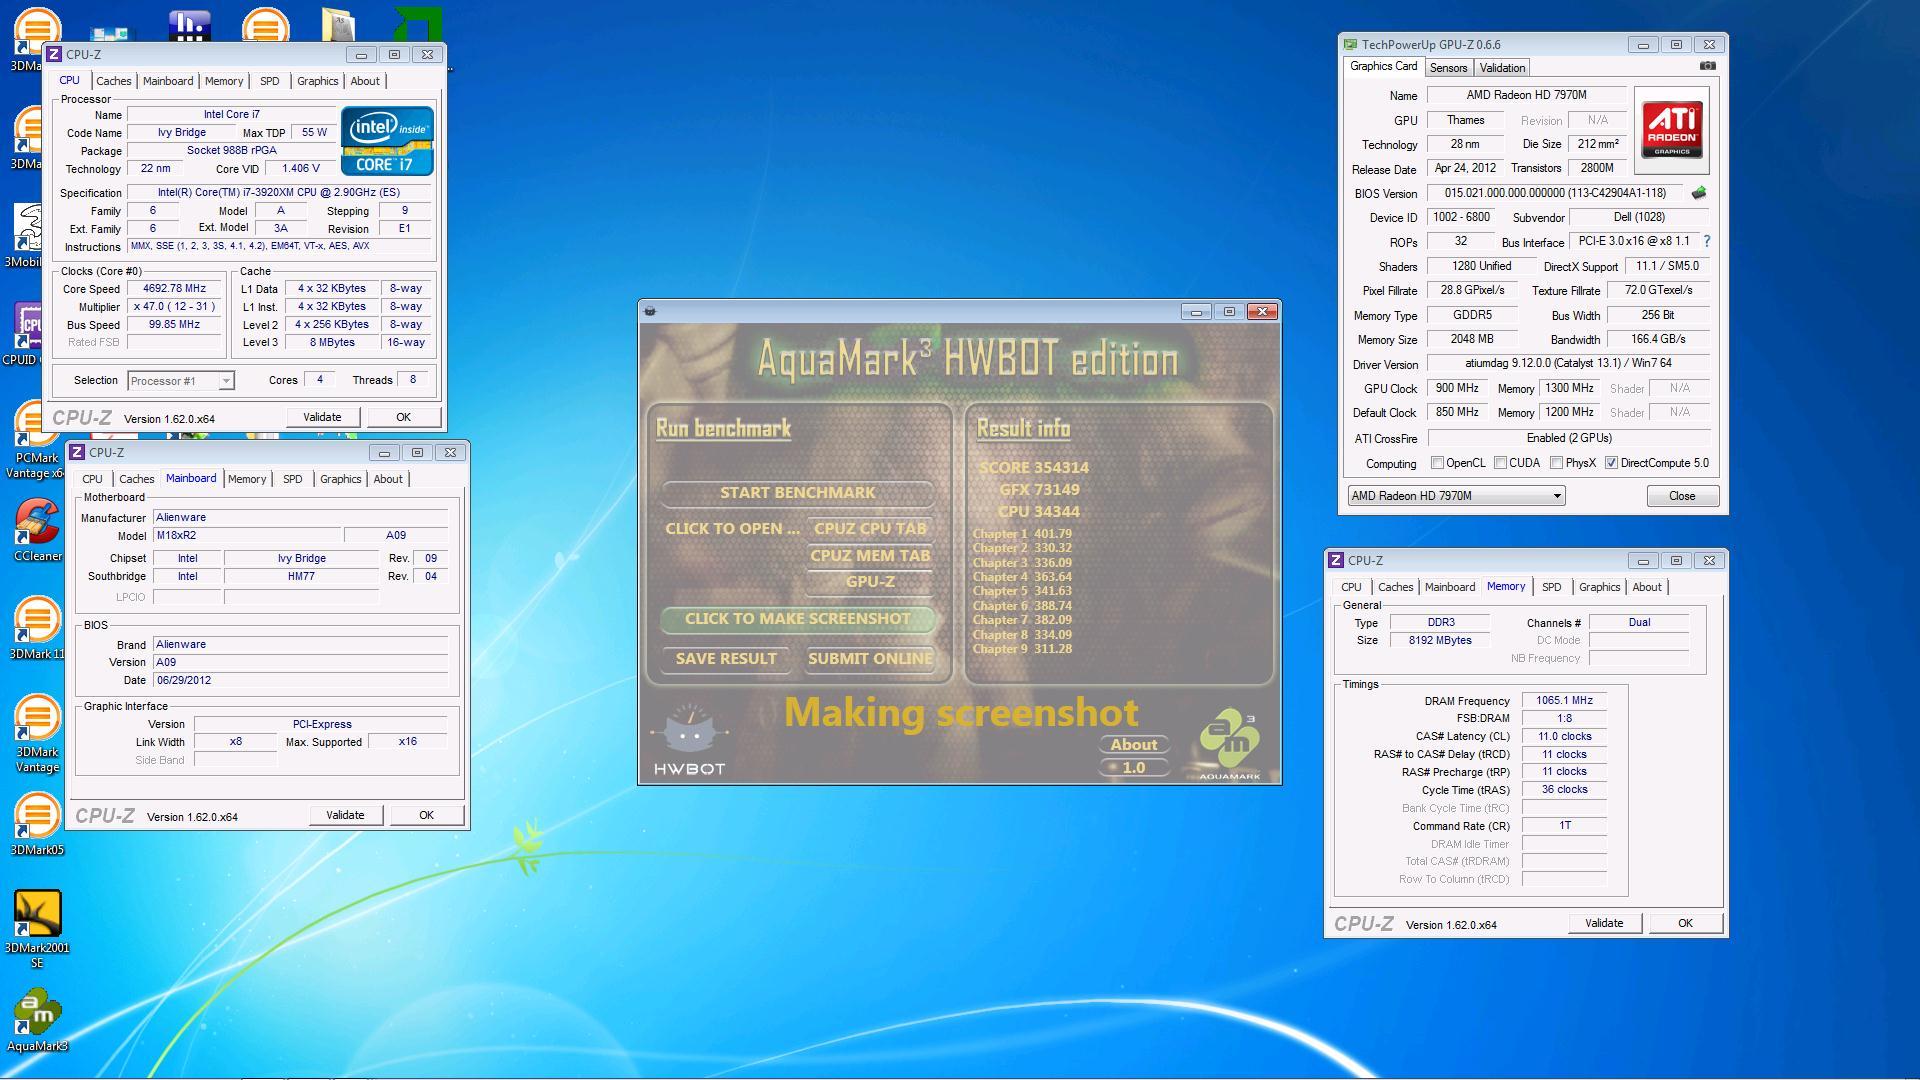Open the SPD tab in CPU-Z Memory window
Viewport: 1920px width, 1080px height.
[1551, 587]
